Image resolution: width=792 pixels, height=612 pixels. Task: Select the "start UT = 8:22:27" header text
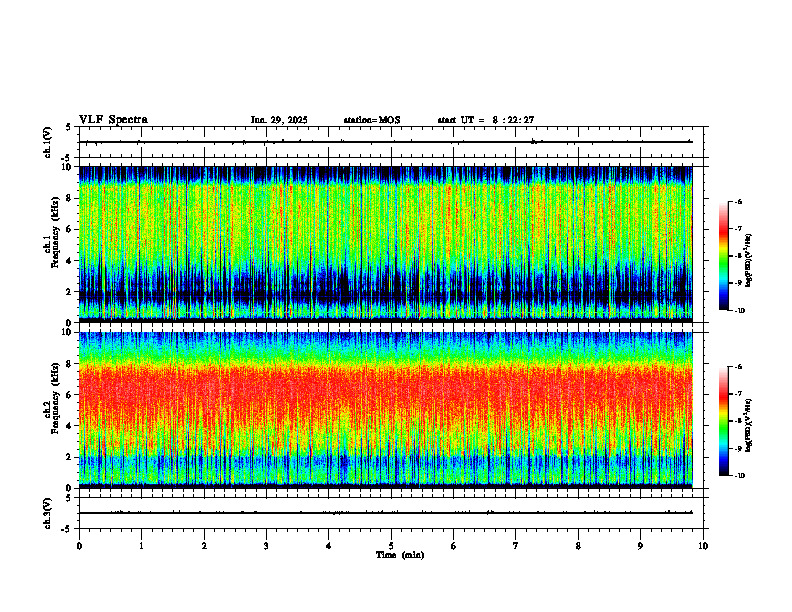pyautogui.click(x=486, y=120)
